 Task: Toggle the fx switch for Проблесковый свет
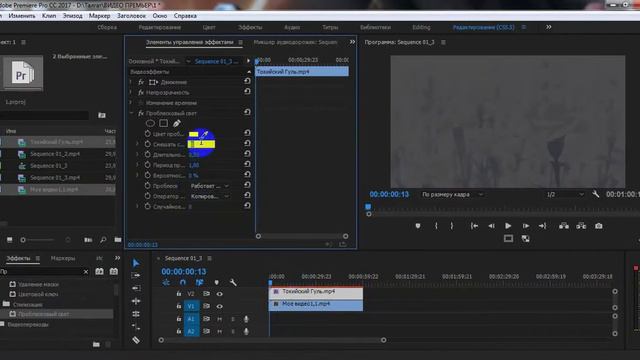[141, 113]
